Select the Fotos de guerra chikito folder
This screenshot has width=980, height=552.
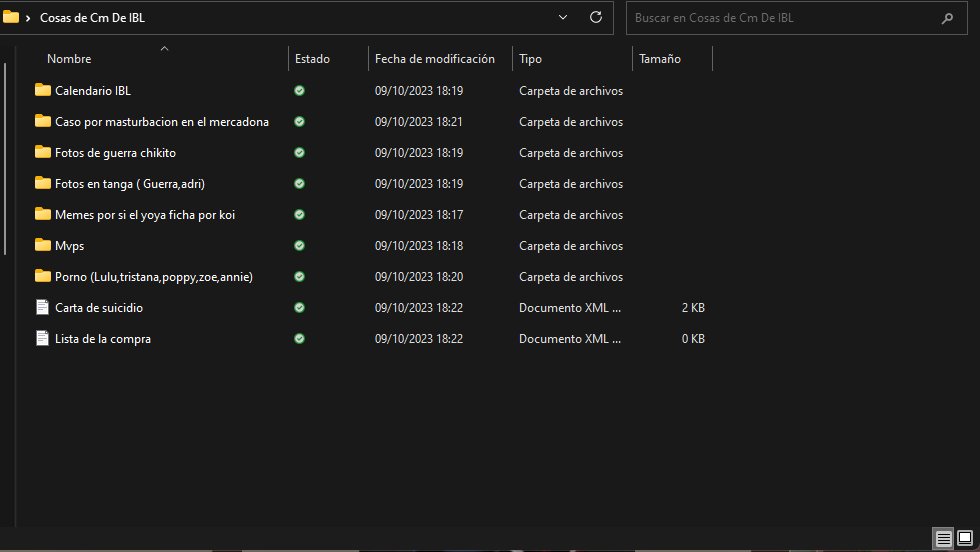coord(115,153)
